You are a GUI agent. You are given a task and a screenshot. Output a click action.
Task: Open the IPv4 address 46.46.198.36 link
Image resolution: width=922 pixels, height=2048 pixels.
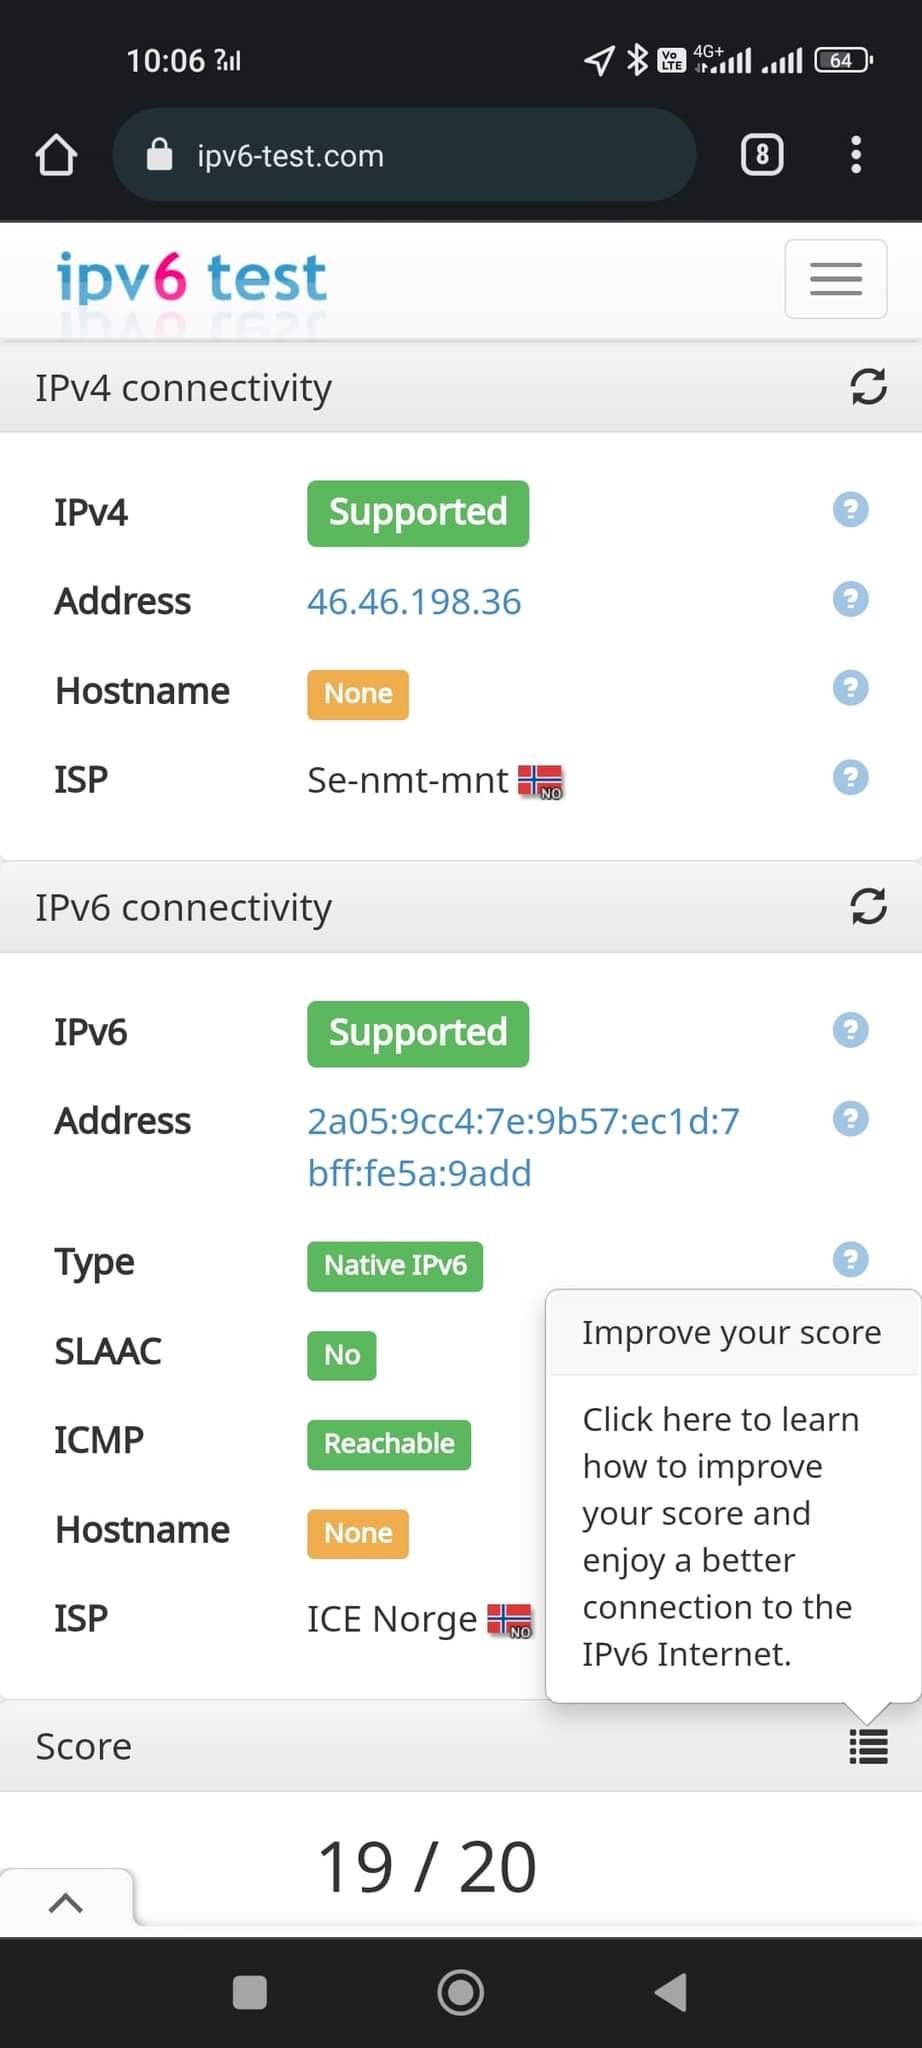pyautogui.click(x=414, y=602)
